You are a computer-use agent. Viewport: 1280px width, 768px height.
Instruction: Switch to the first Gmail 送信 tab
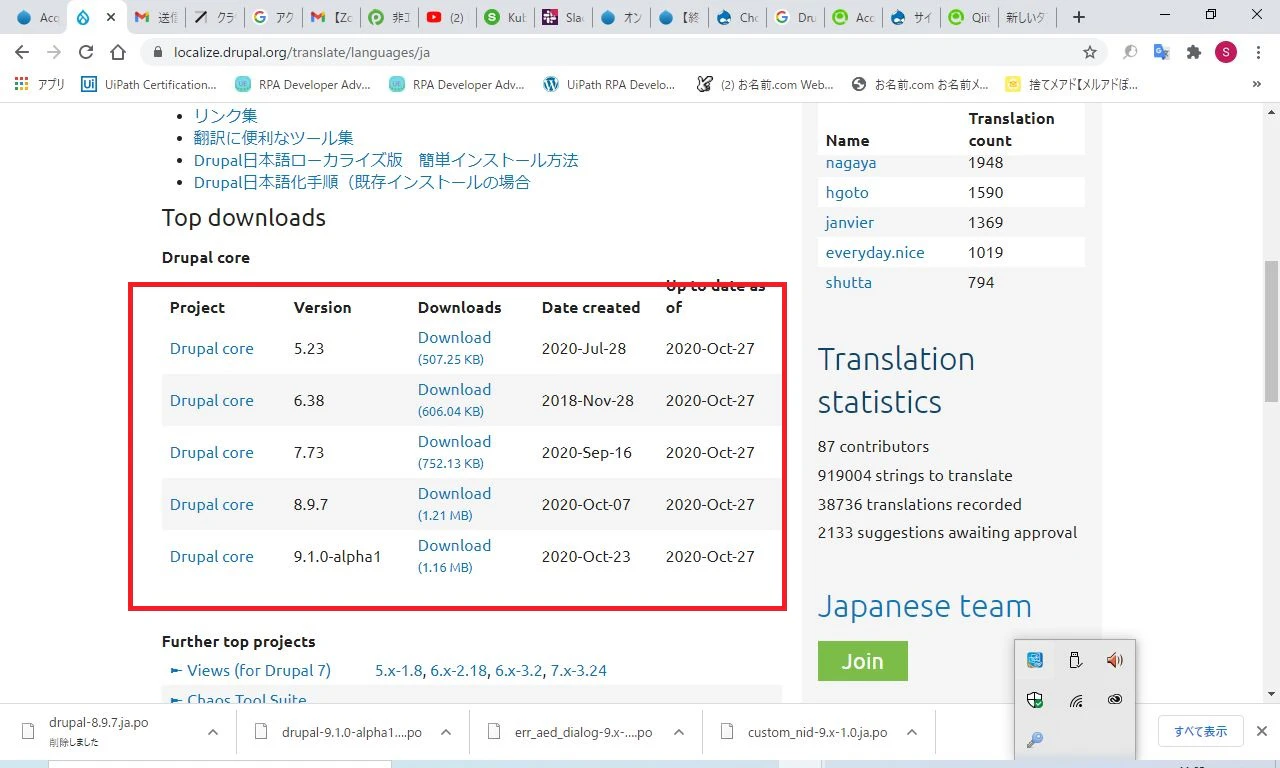(155, 17)
